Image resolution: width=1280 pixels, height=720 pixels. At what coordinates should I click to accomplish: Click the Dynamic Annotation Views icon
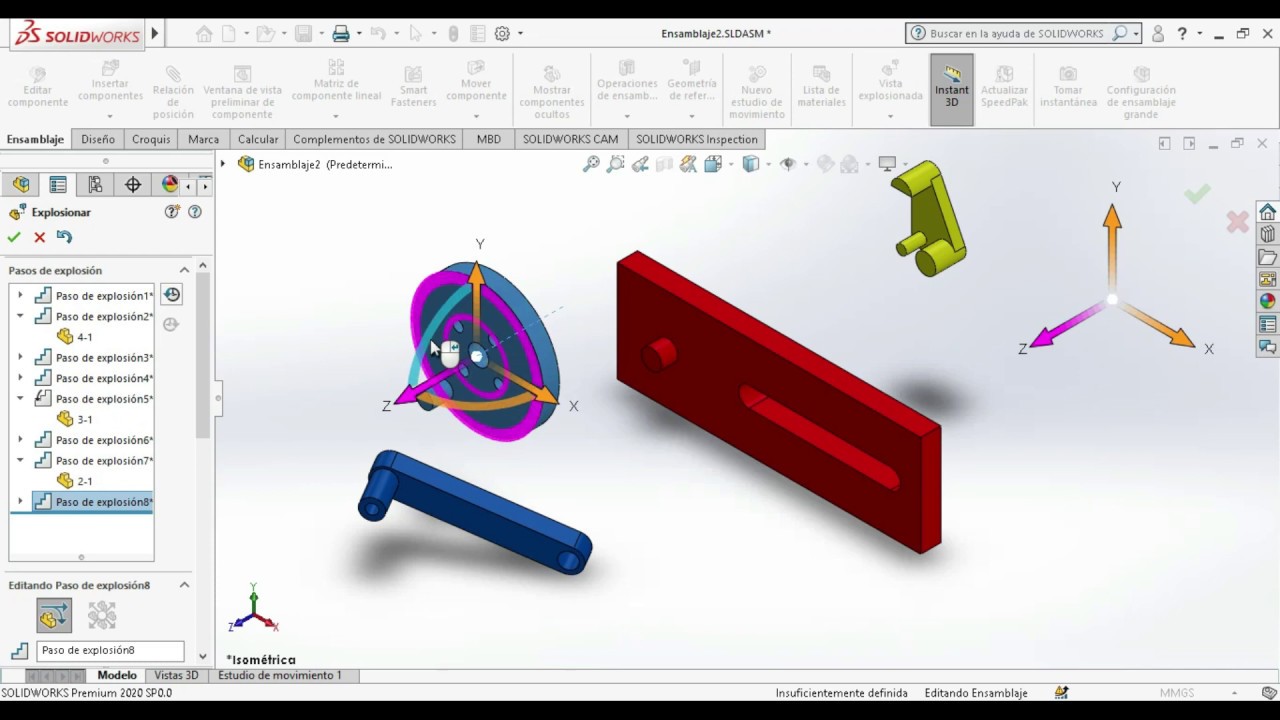pos(689,164)
